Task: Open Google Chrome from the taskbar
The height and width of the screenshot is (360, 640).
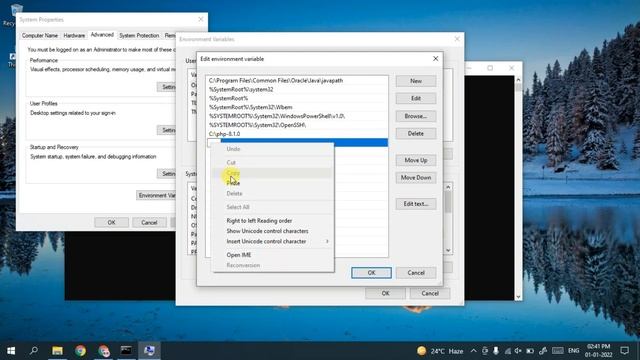Action: coord(80,351)
